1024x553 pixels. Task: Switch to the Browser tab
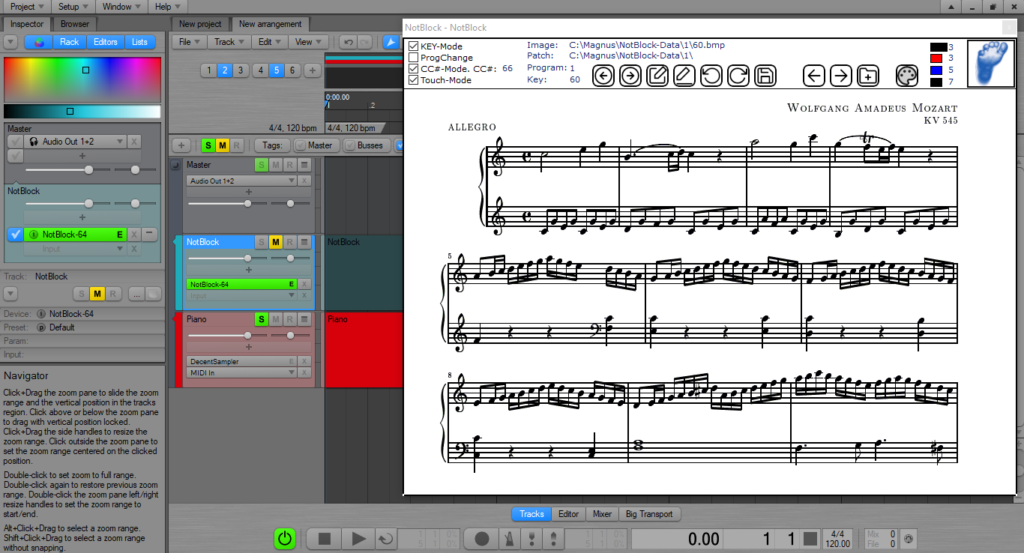click(74, 24)
